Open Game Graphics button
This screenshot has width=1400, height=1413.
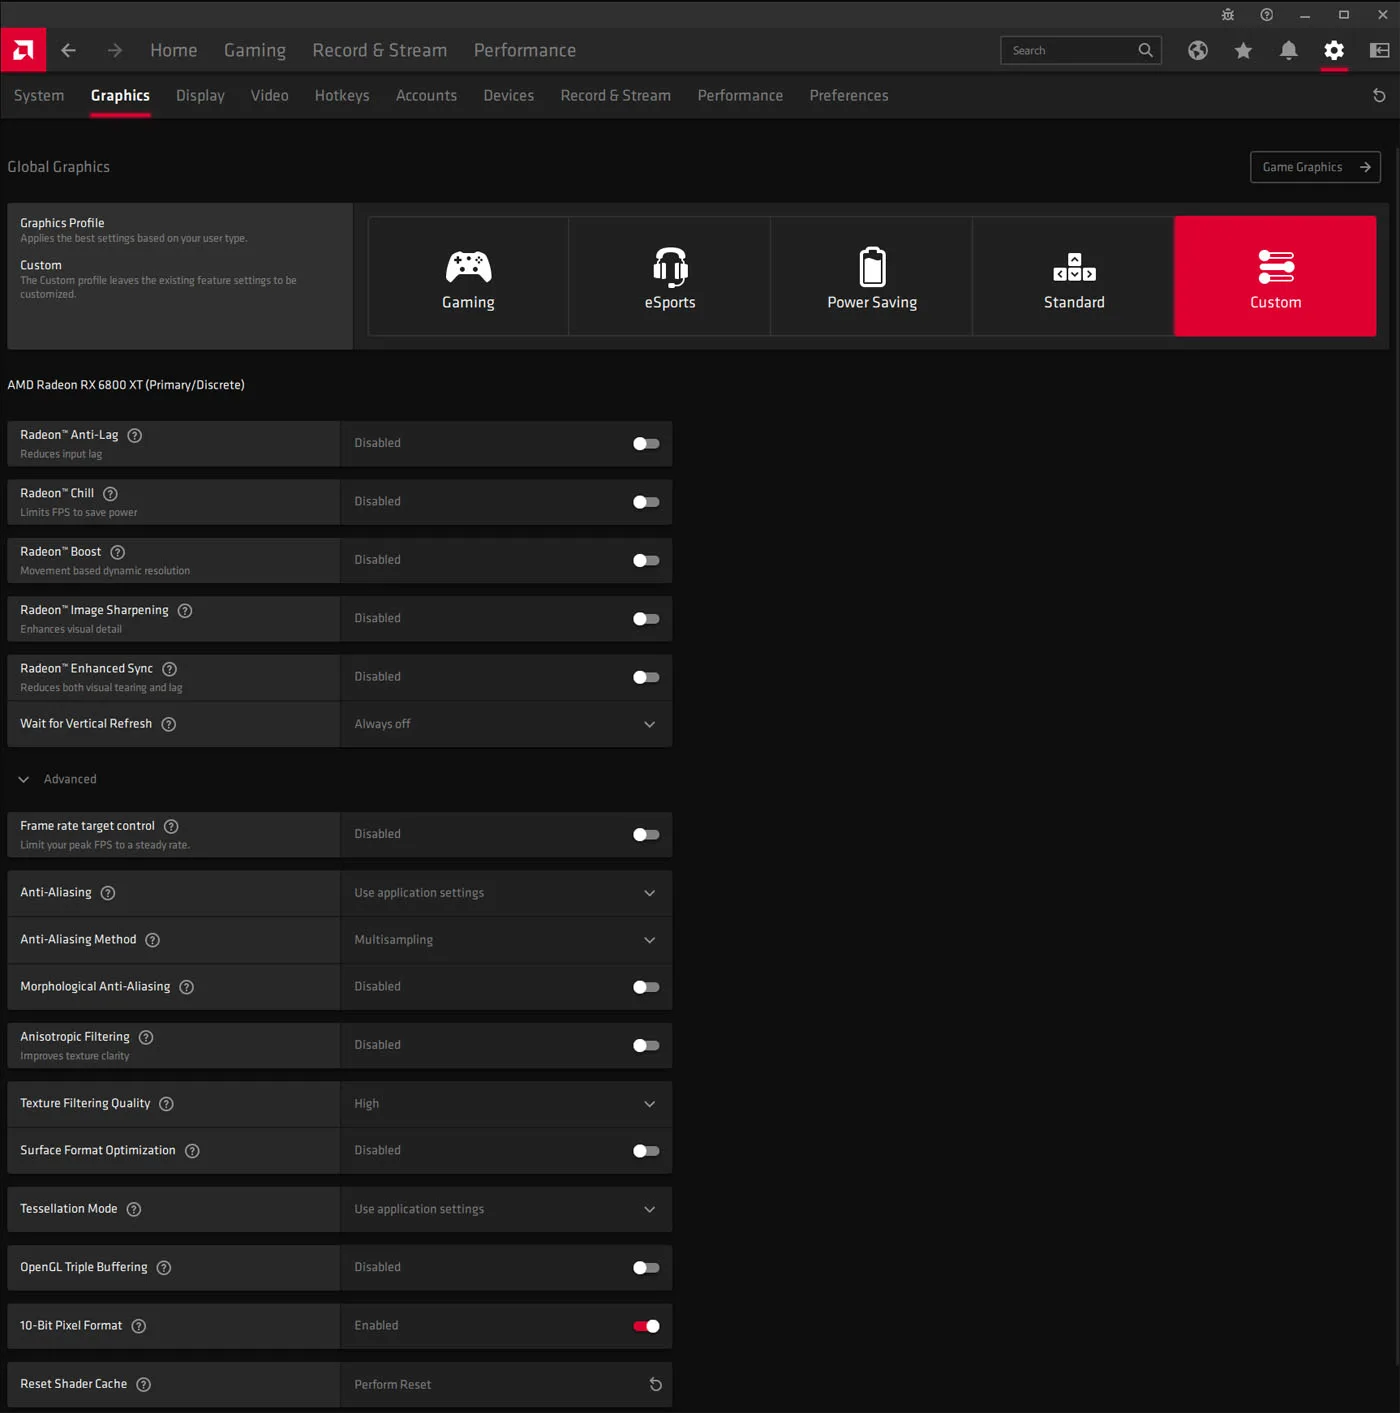click(1315, 167)
